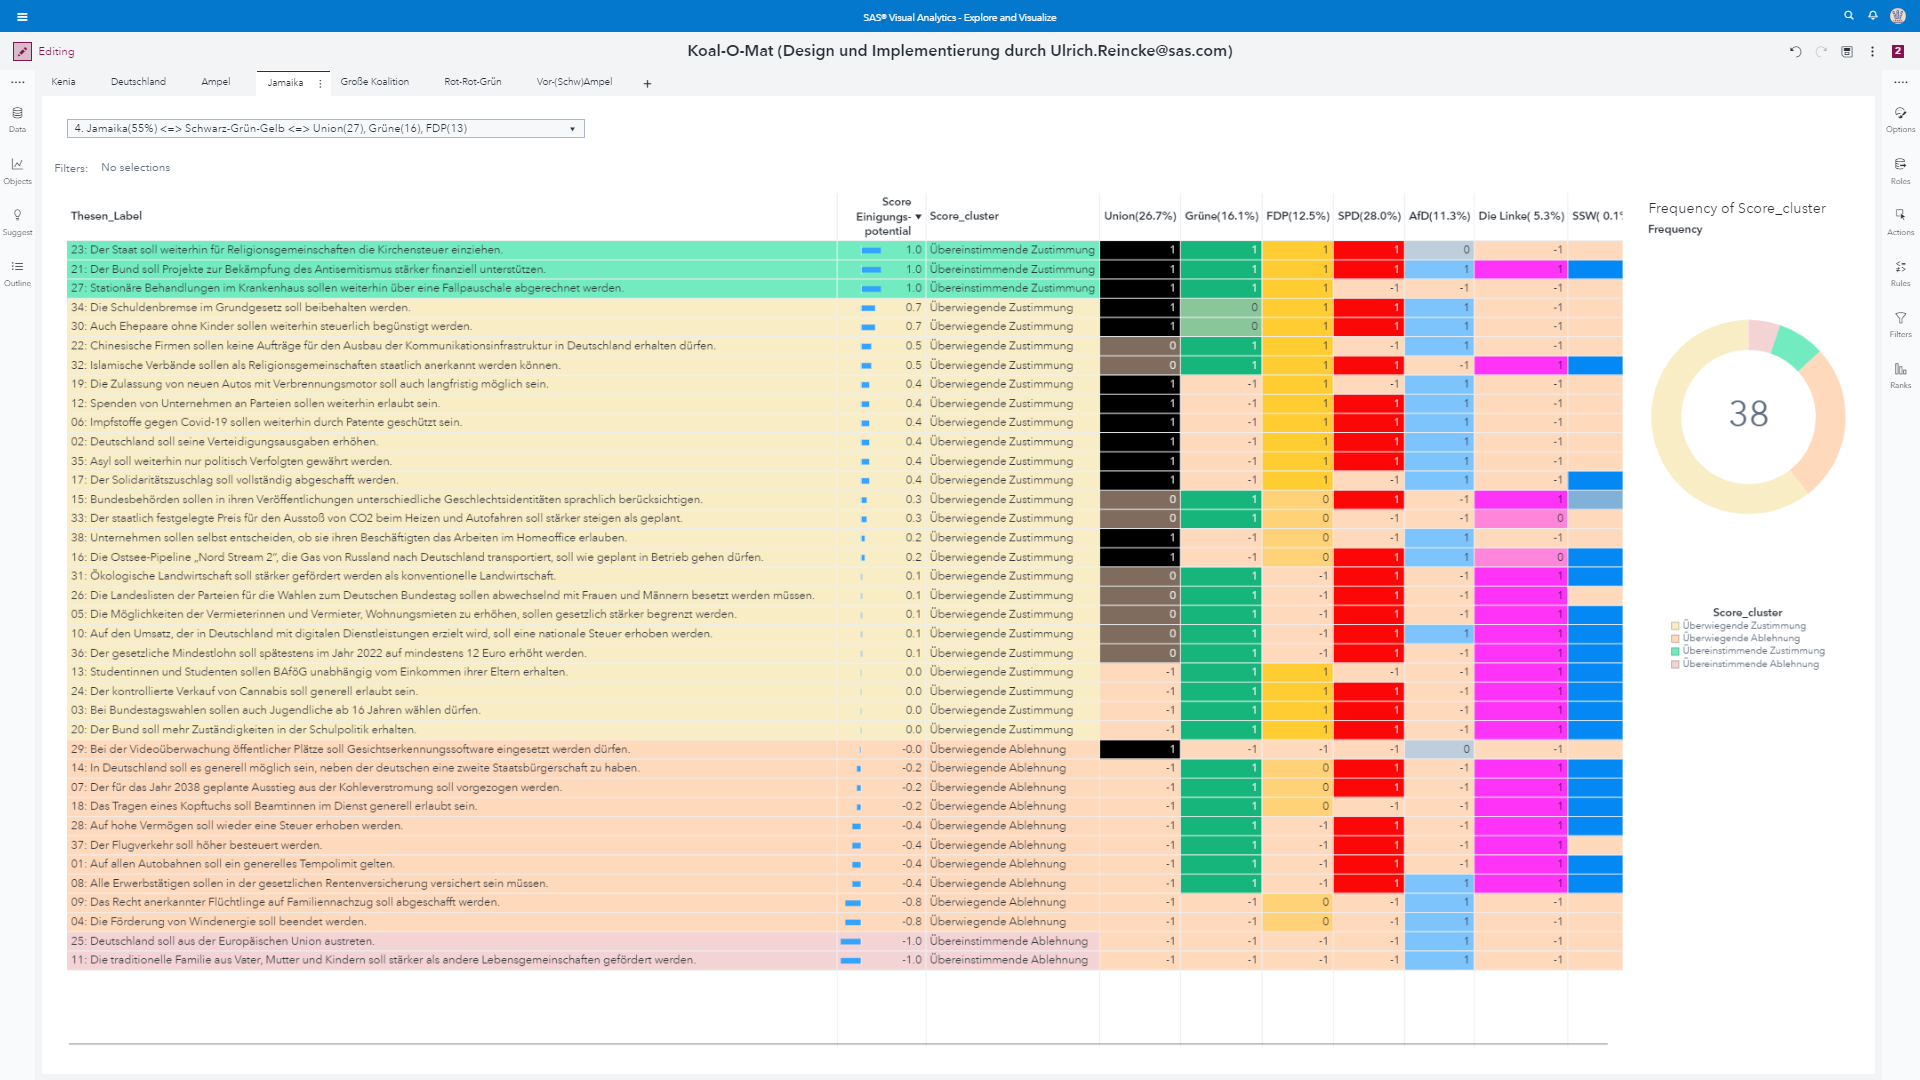Click the Union(26.7%) column header
The image size is (1920, 1080).
[1139, 216]
